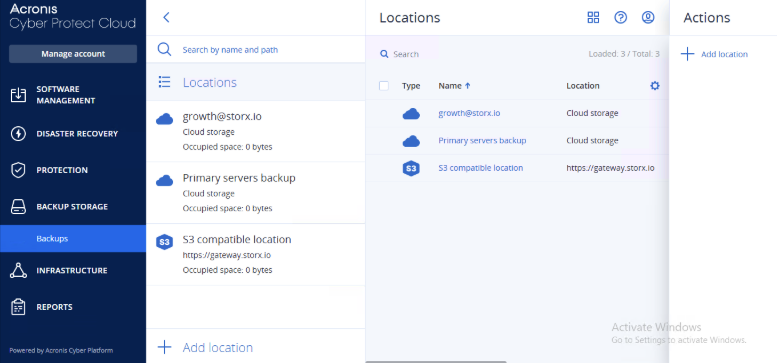The height and width of the screenshot is (363, 777).
Task: Open S3 compatible location link in table
Action: coord(481,168)
